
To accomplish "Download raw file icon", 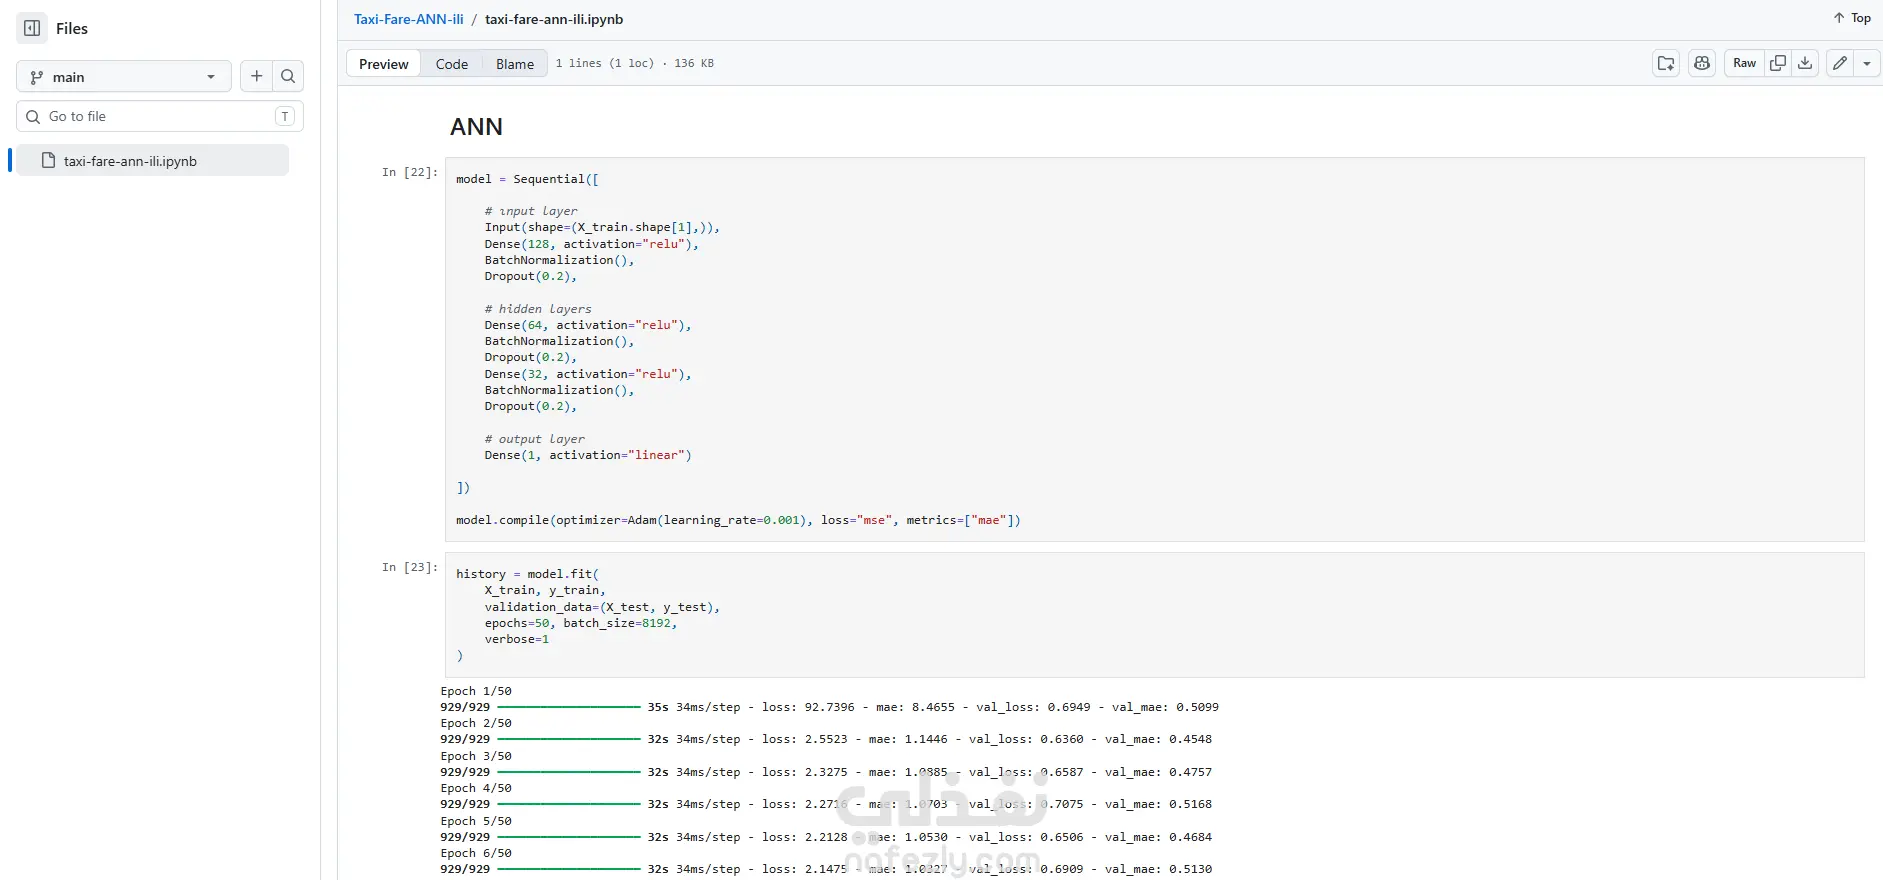I will (x=1805, y=63).
